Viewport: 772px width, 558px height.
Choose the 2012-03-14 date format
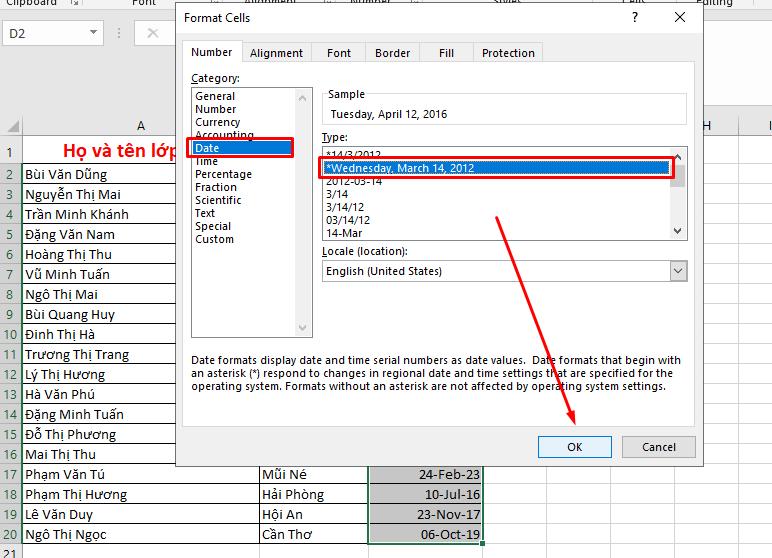click(353, 181)
